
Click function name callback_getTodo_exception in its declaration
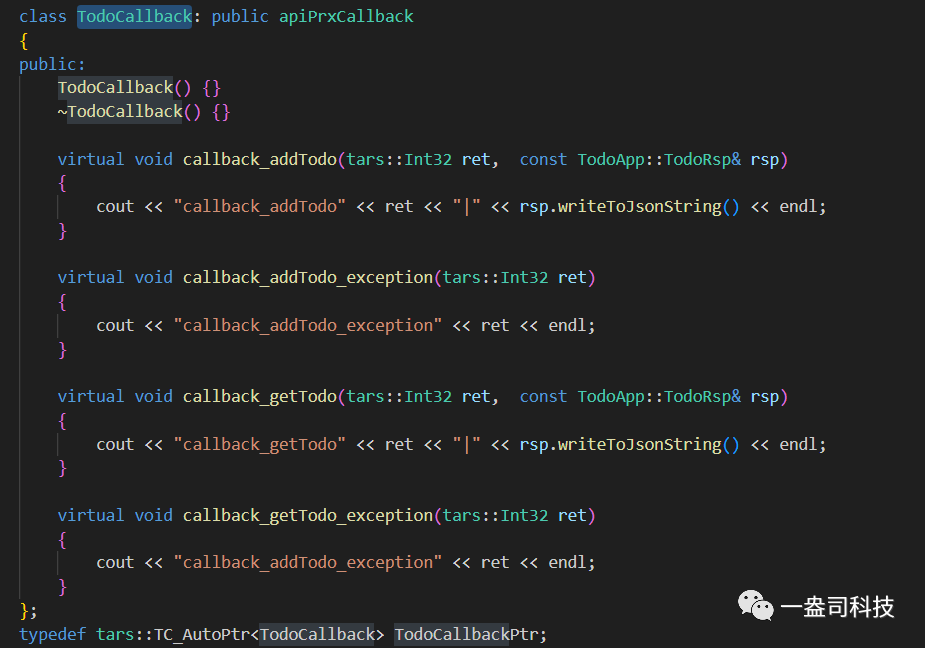tap(308, 515)
